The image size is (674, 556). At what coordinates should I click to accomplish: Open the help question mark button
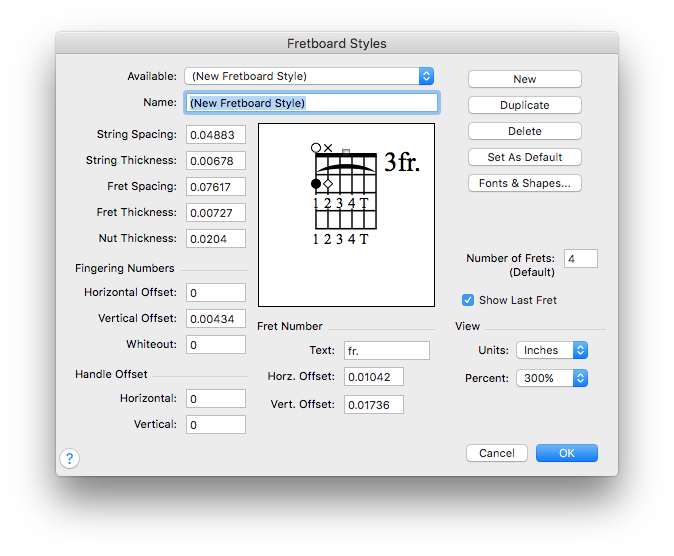[69, 458]
